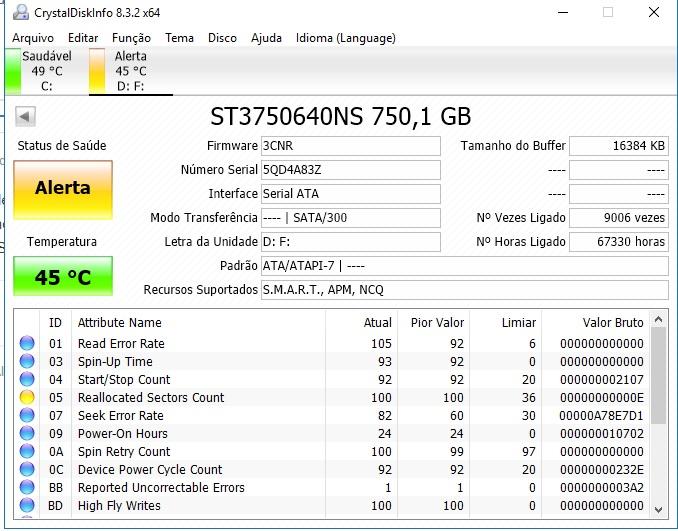Click blue status dot for Seek Error Rate
The height and width of the screenshot is (531, 678).
[27, 416]
